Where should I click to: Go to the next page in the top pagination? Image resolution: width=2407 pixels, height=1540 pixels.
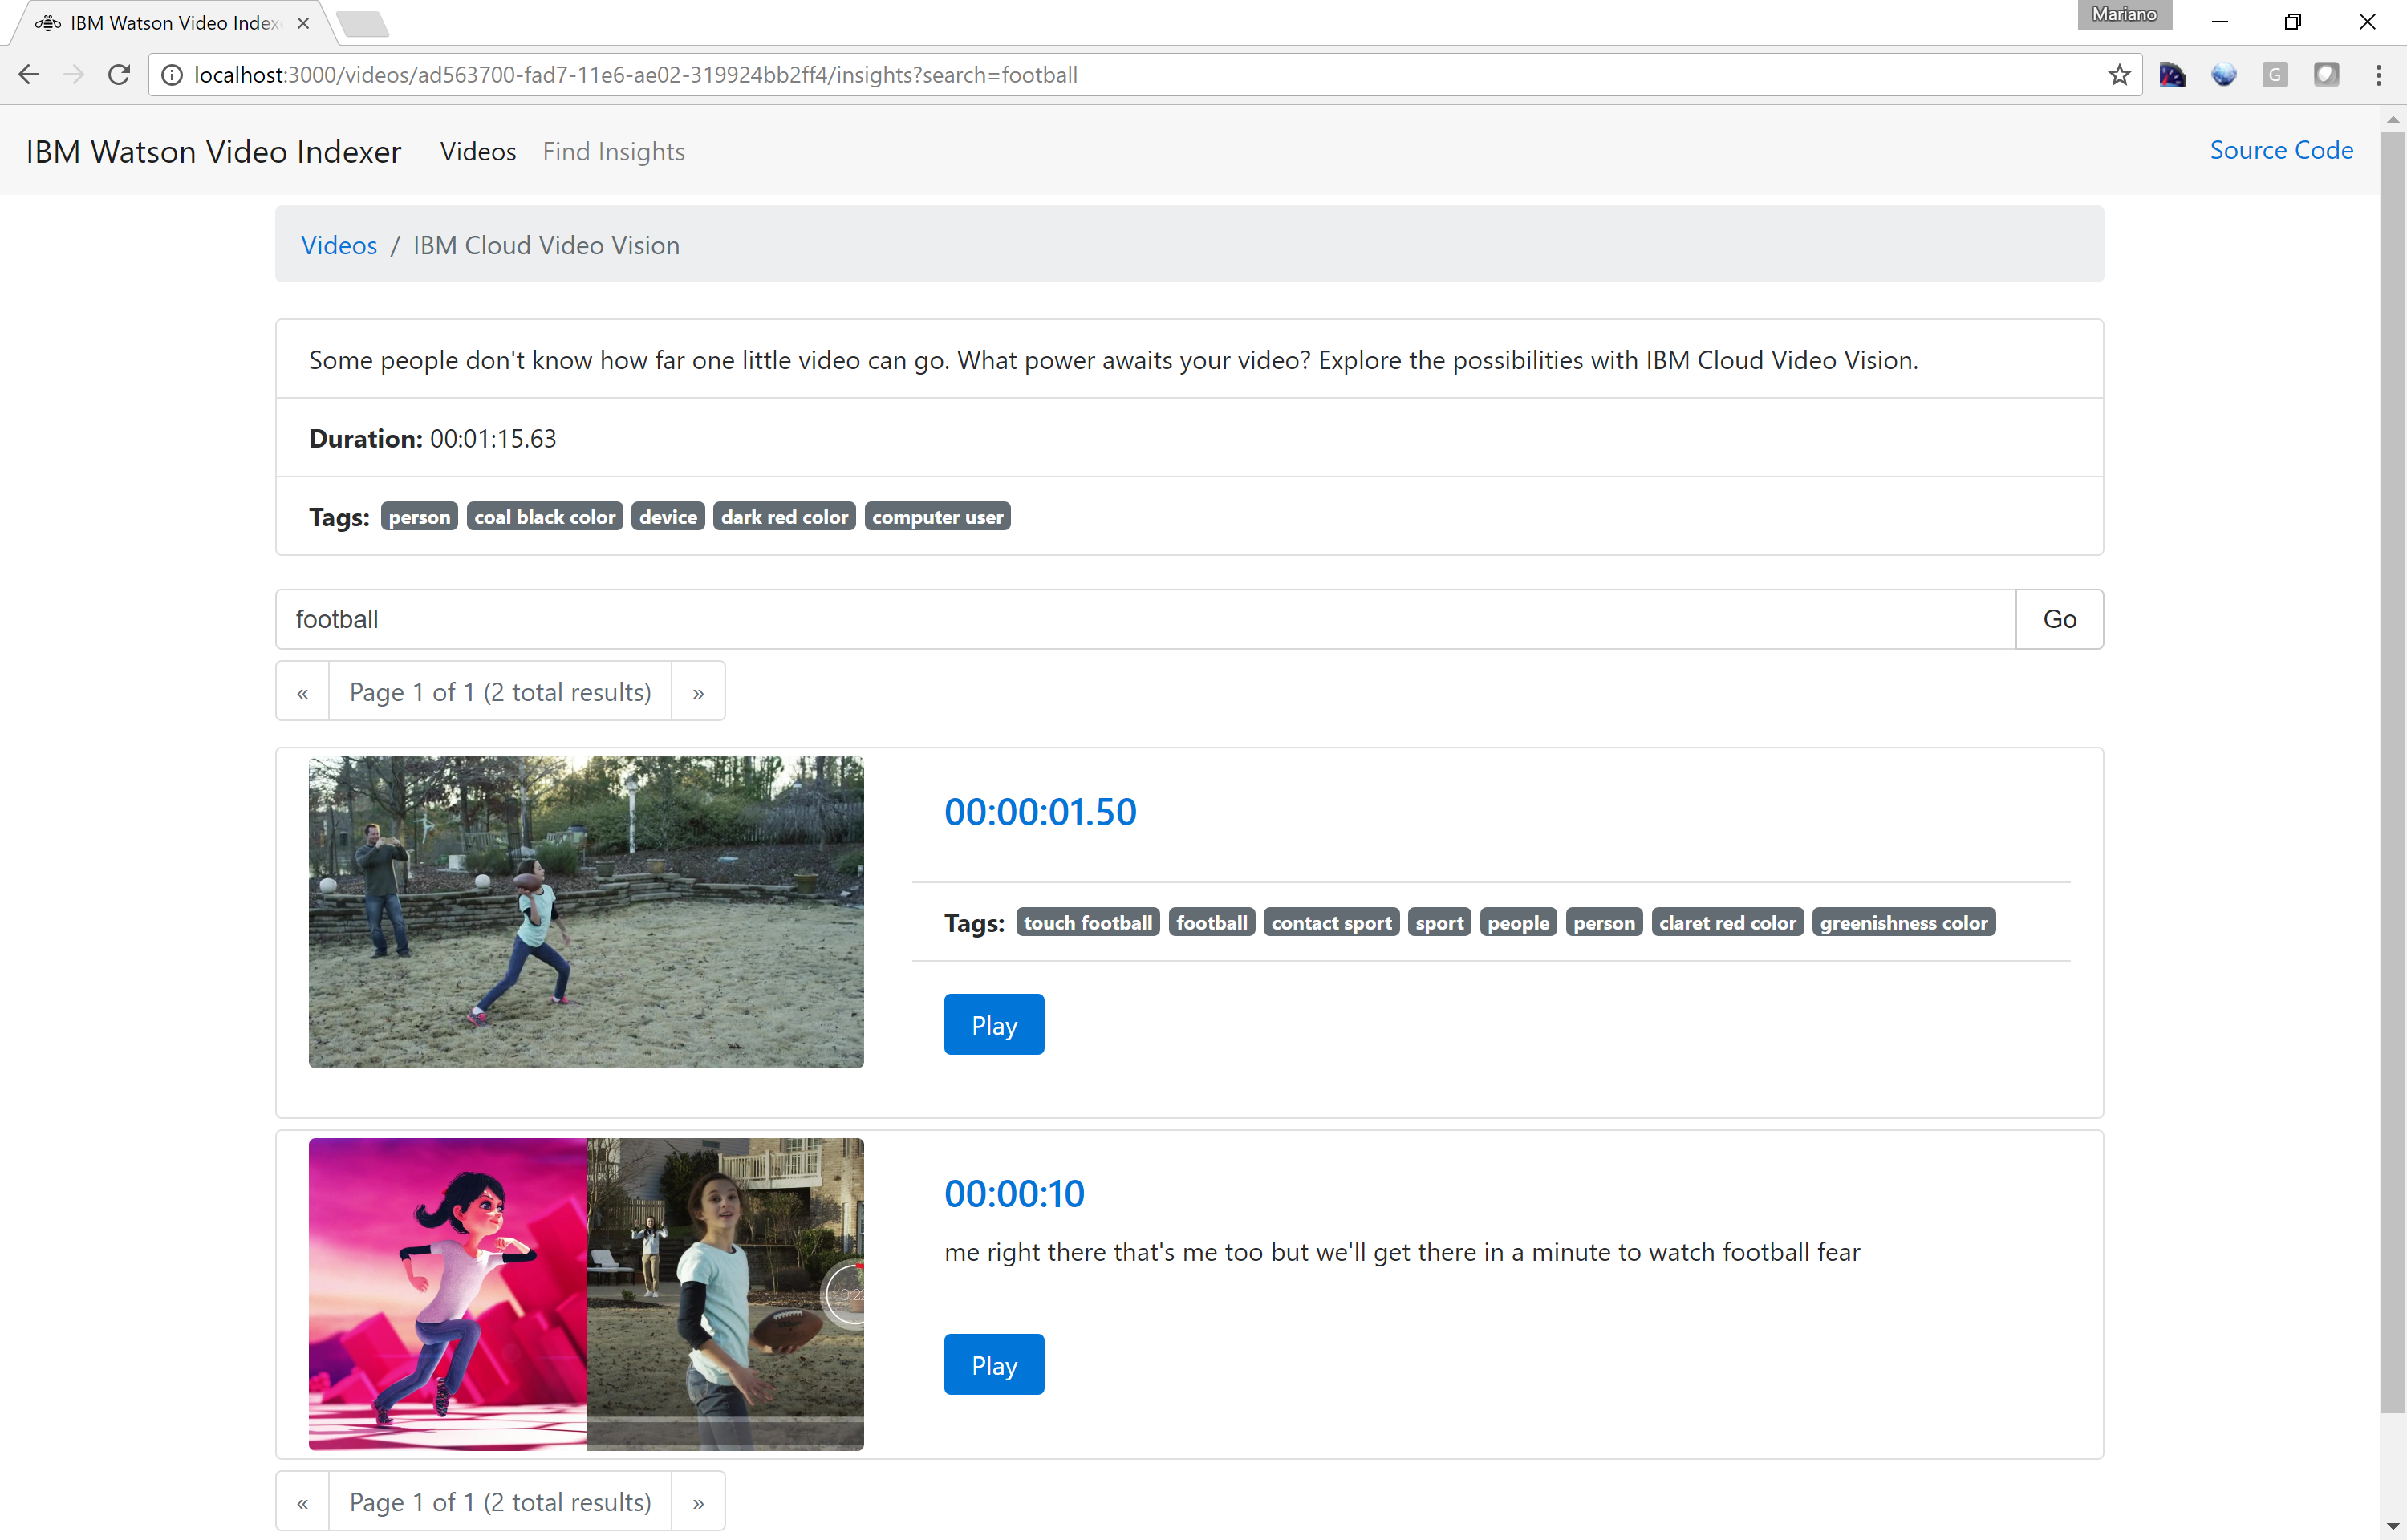click(698, 692)
